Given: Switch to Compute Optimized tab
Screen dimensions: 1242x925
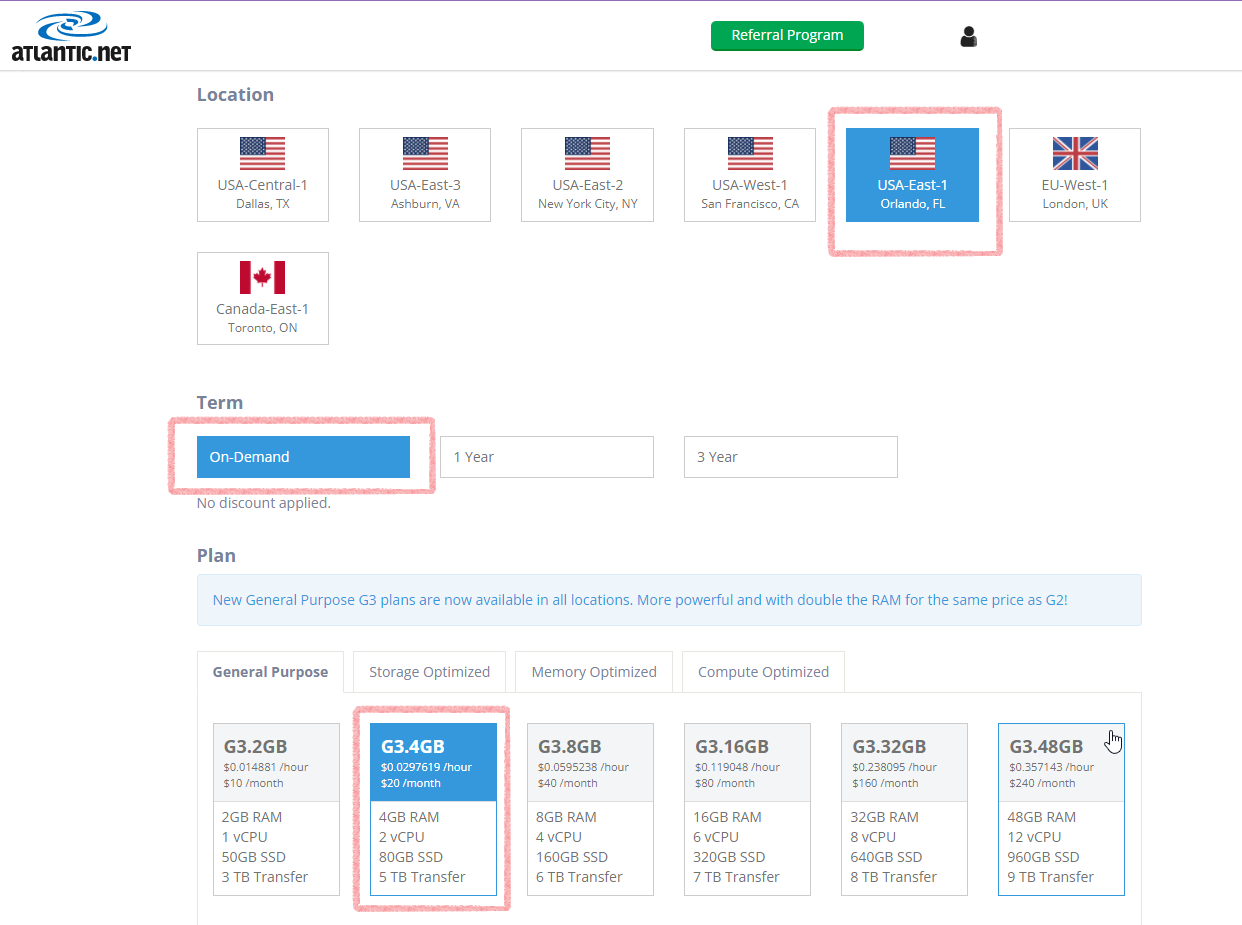Looking at the screenshot, I should tap(763, 672).
